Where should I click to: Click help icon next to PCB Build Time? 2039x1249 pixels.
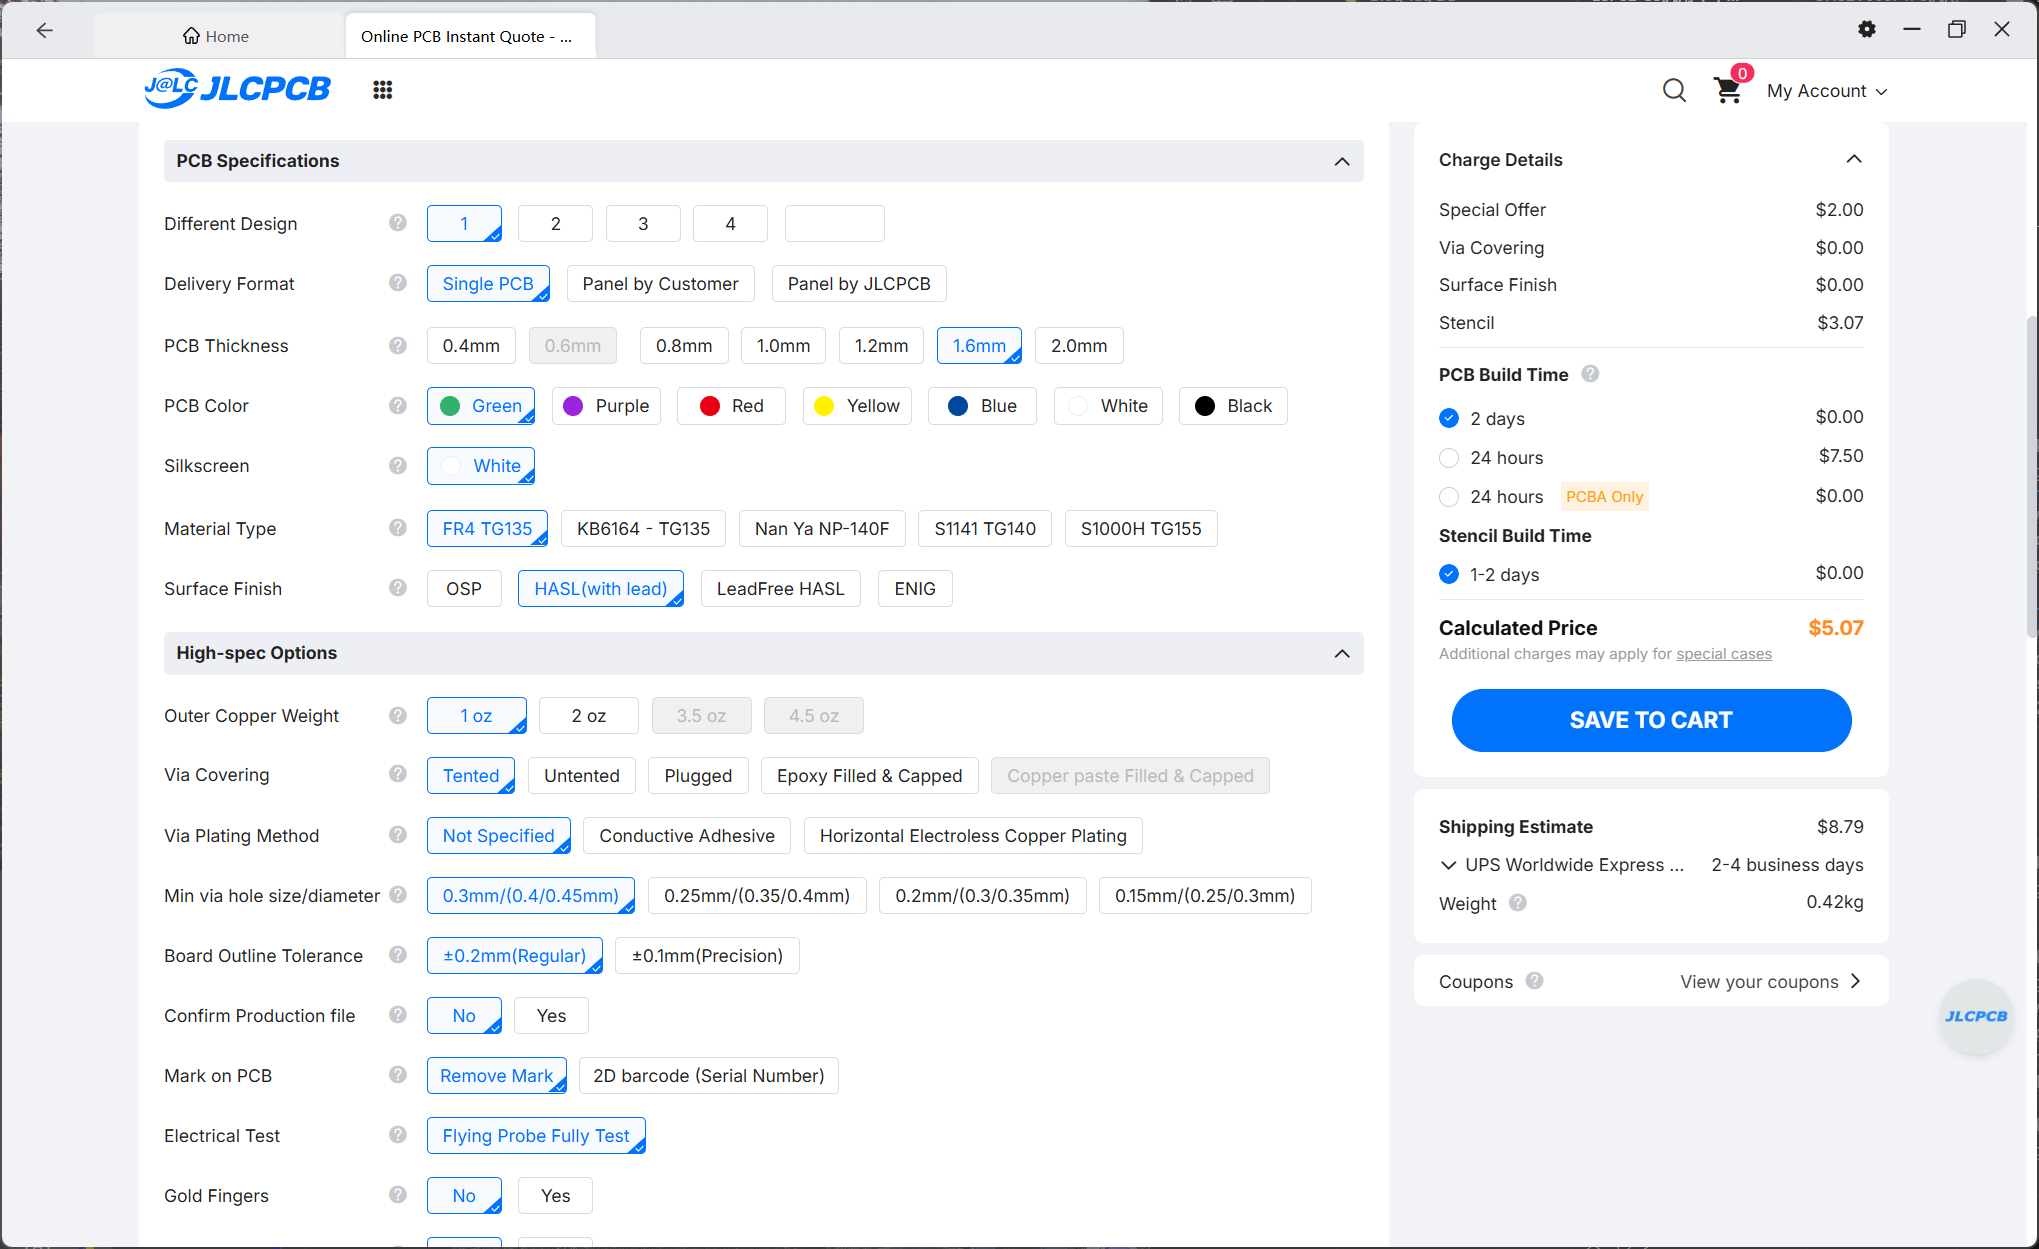[x=1590, y=374]
